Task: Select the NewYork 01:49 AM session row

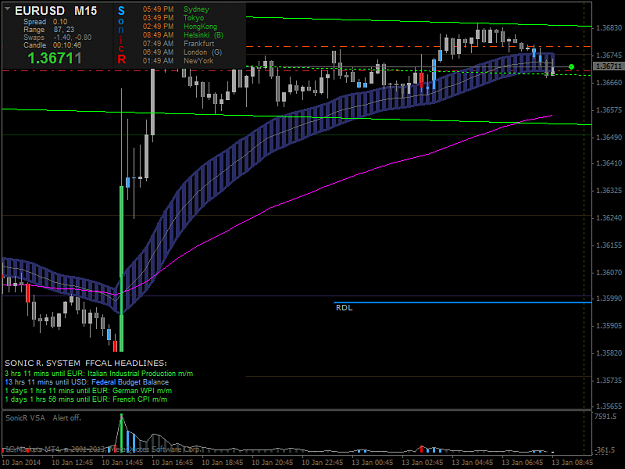Action: (x=178, y=61)
